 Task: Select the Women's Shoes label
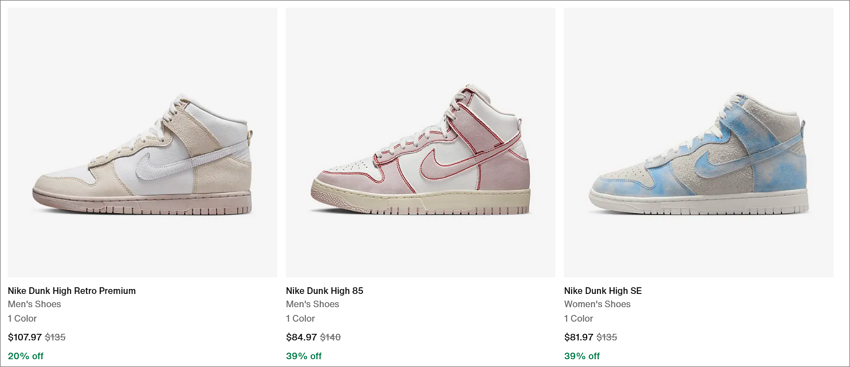(x=597, y=304)
